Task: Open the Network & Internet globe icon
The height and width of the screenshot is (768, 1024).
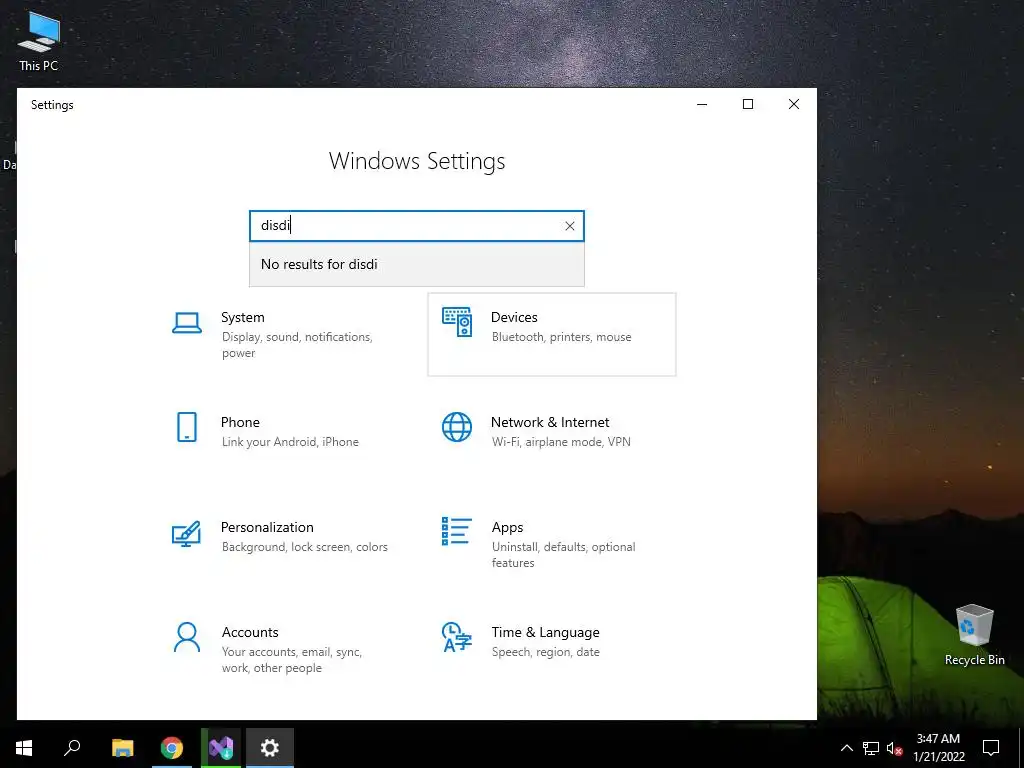Action: click(x=457, y=427)
